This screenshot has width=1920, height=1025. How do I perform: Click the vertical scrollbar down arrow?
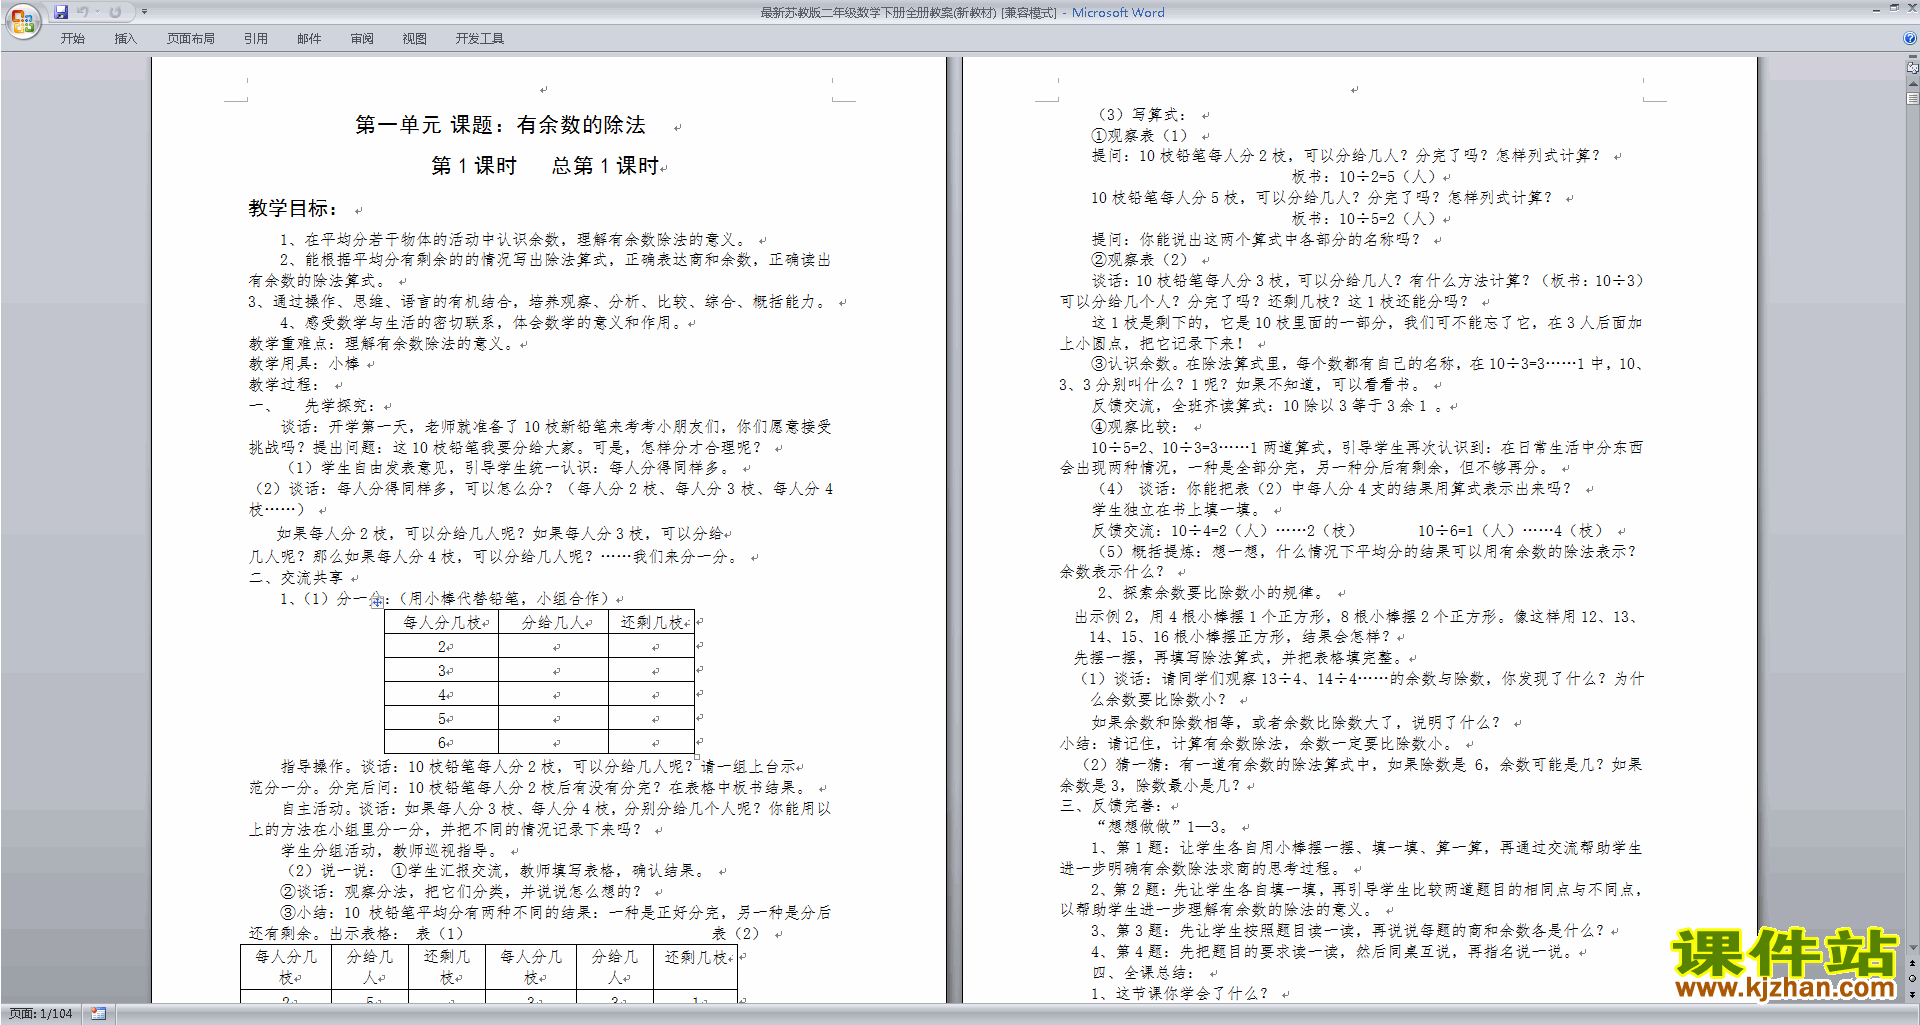1912,947
